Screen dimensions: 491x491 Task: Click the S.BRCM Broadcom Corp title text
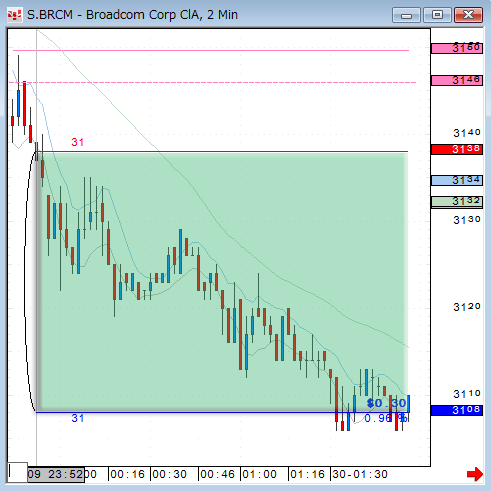point(132,15)
